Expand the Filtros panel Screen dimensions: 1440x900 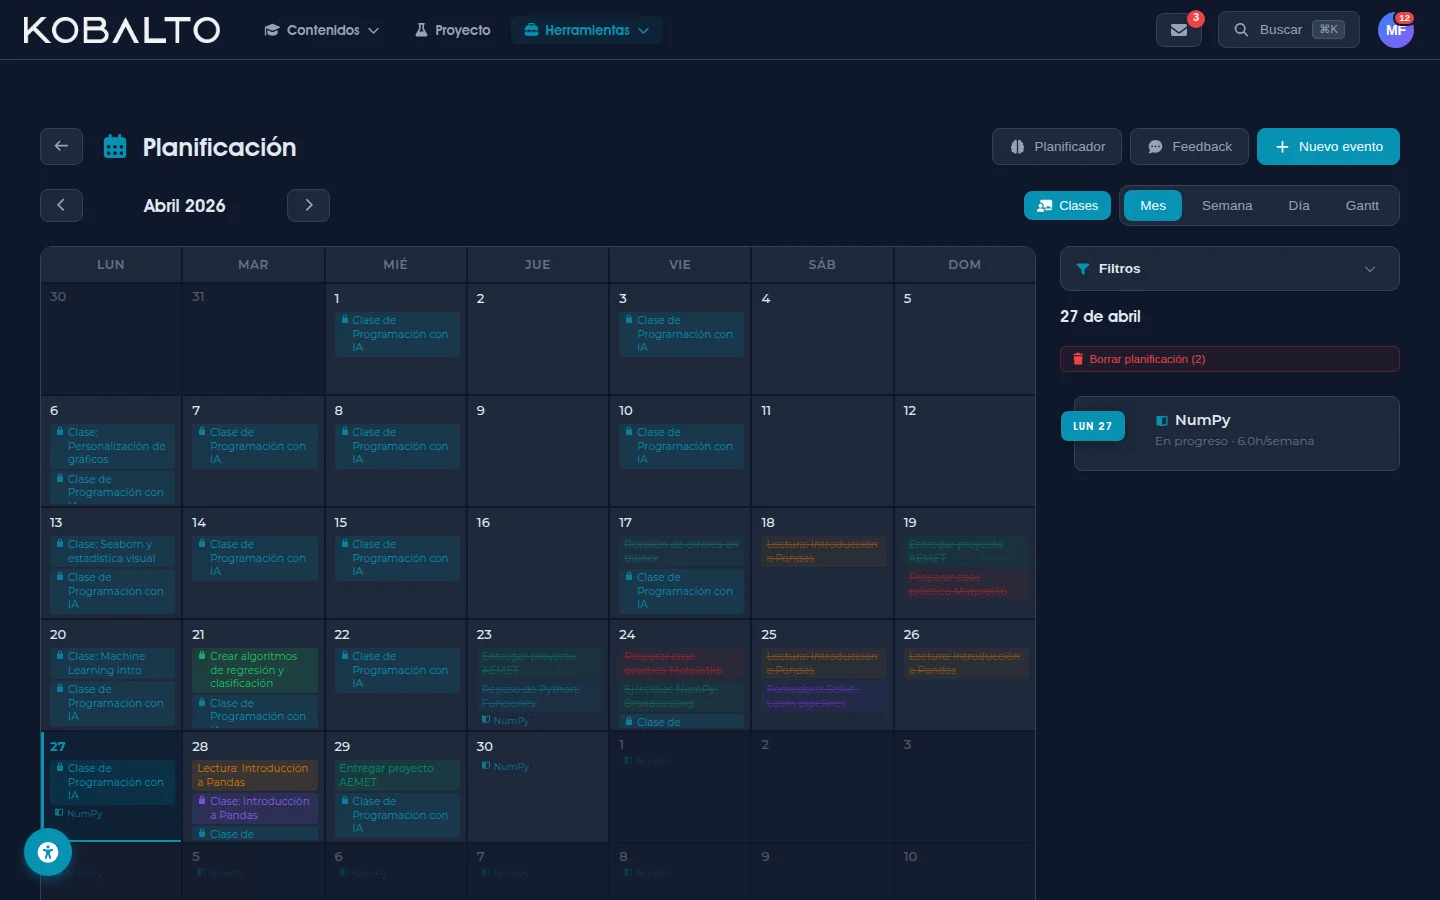pyautogui.click(x=1230, y=268)
